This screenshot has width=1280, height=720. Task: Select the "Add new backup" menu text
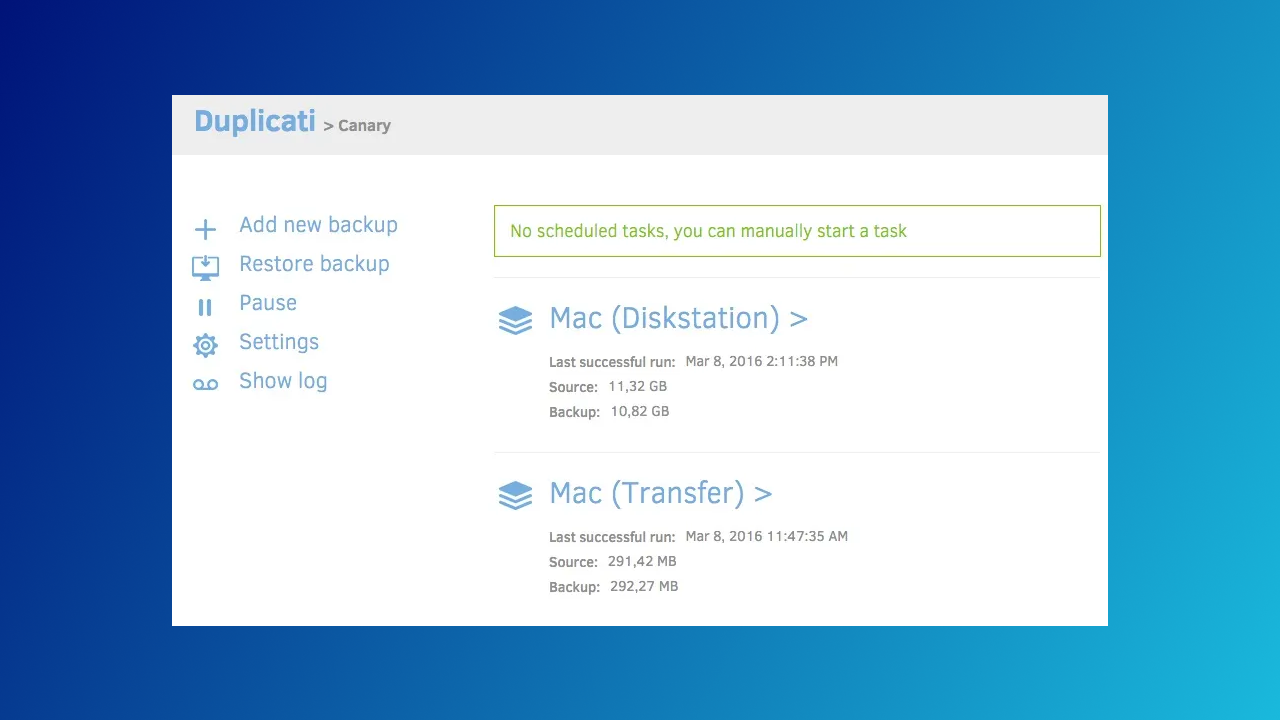coord(318,225)
